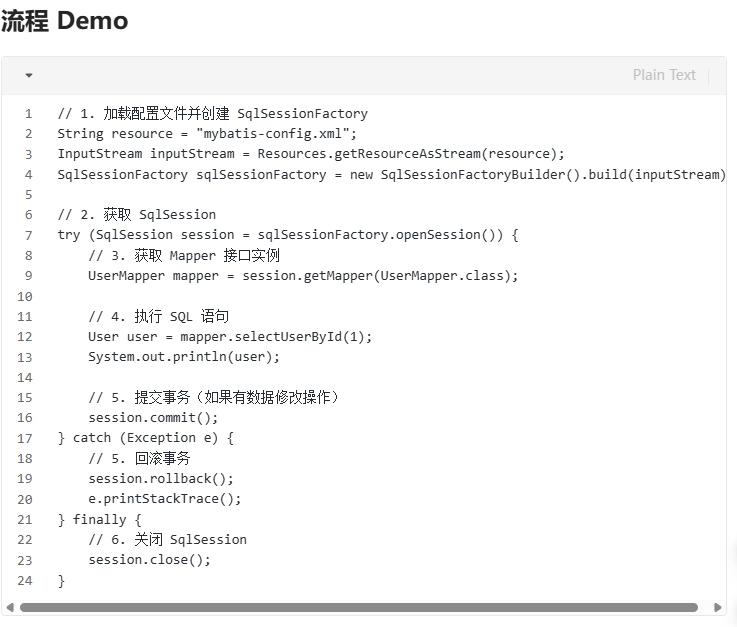Collapse the code block with the arrow
The image size is (737, 627).
29,75
